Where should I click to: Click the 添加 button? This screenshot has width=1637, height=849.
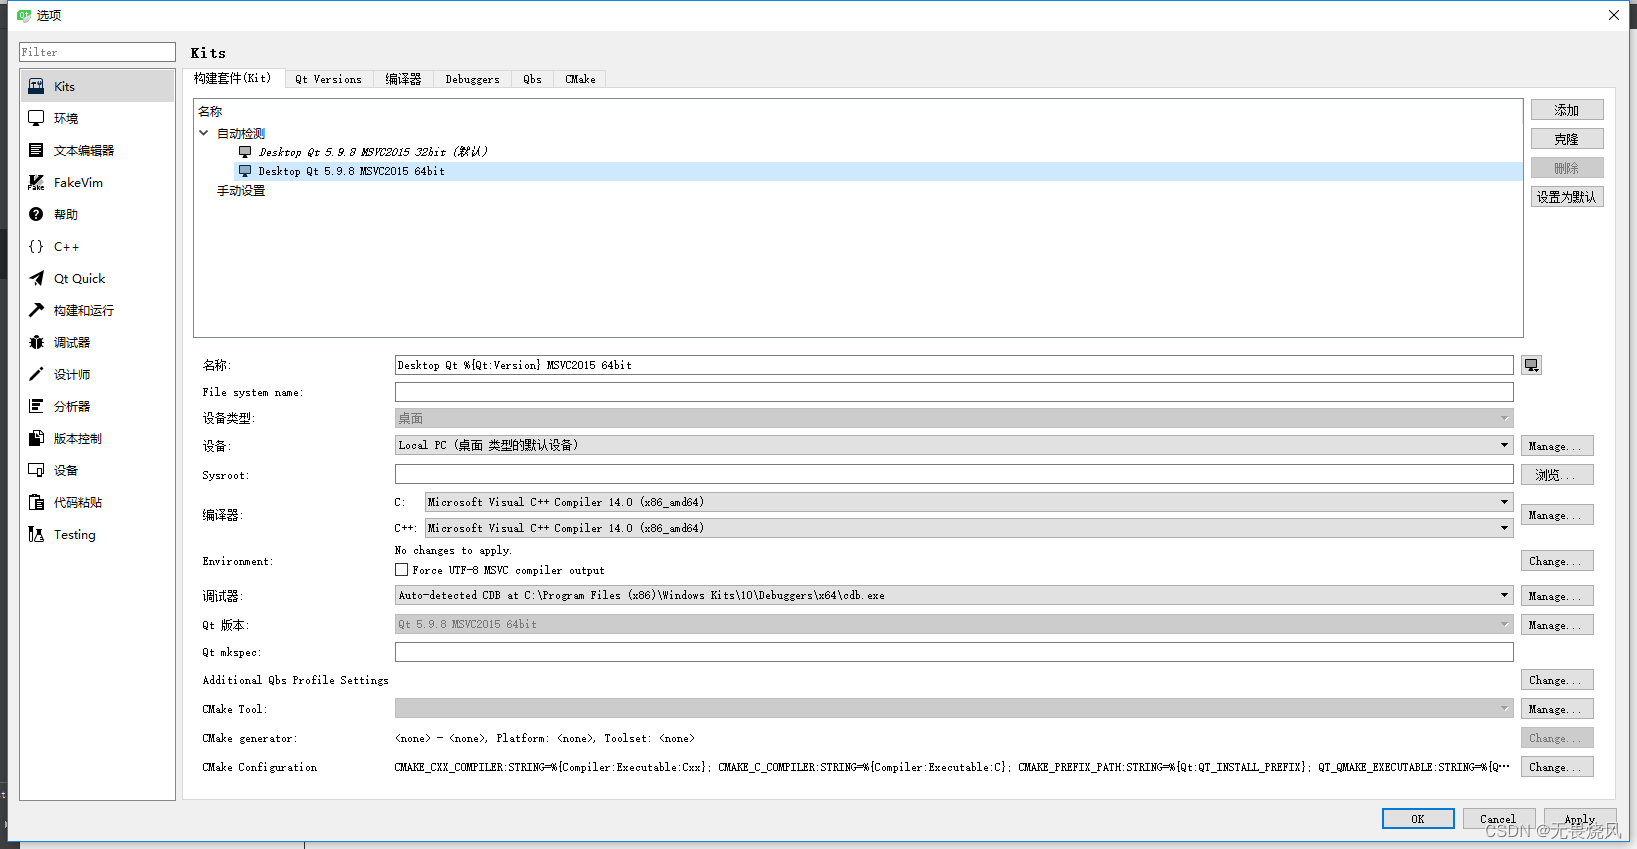pos(1567,110)
